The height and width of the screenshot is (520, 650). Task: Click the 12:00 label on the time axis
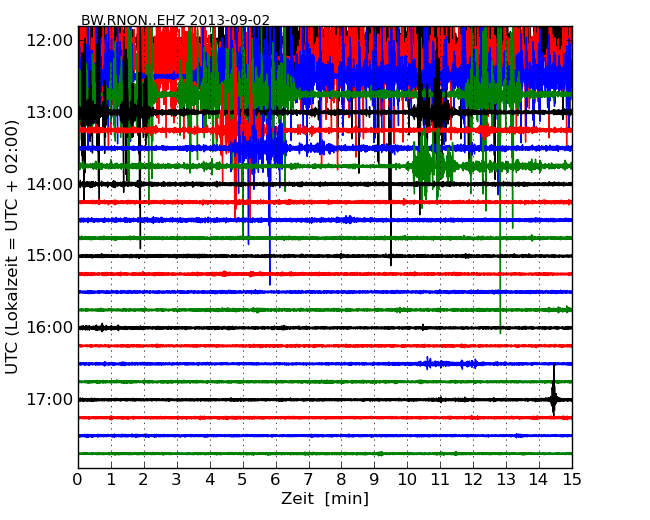point(50,41)
